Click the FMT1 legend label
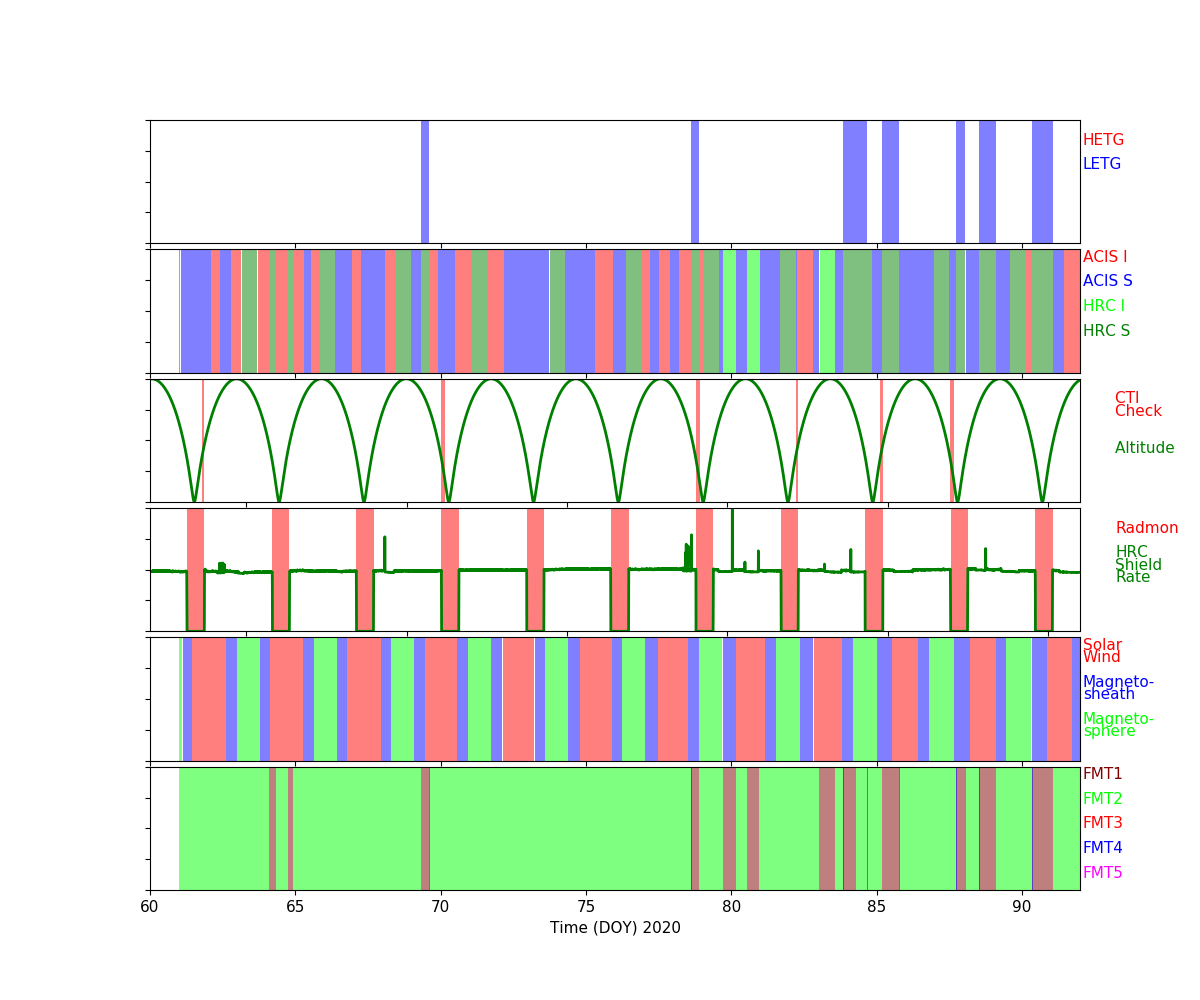This screenshot has width=1200, height=1000. [1102, 774]
